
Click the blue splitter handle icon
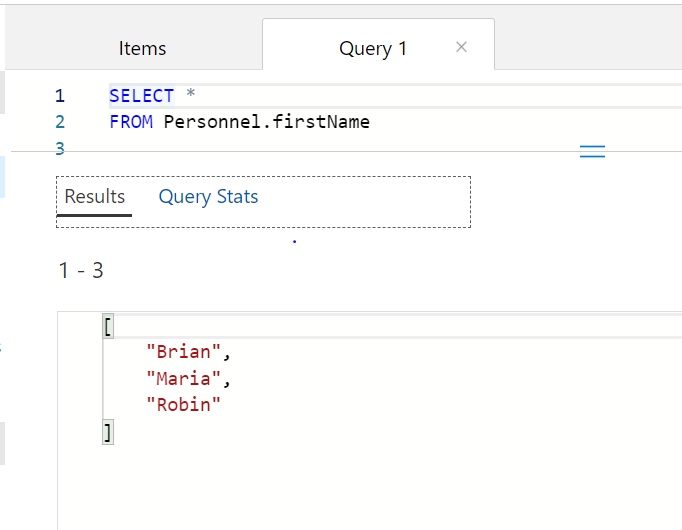tap(593, 152)
